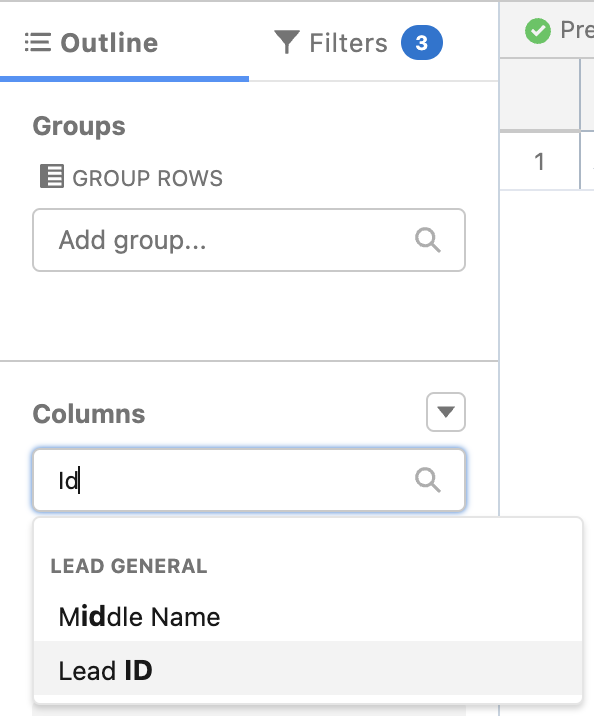Click the Outline list icon
Screen dimensions: 594x716
[x=37, y=42]
